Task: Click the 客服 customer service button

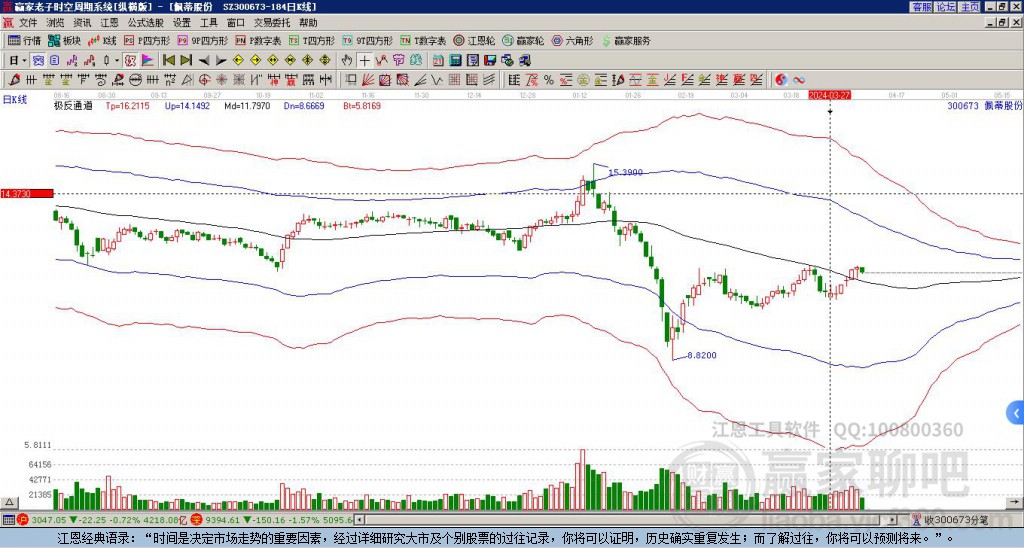Action: (x=922, y=7)
